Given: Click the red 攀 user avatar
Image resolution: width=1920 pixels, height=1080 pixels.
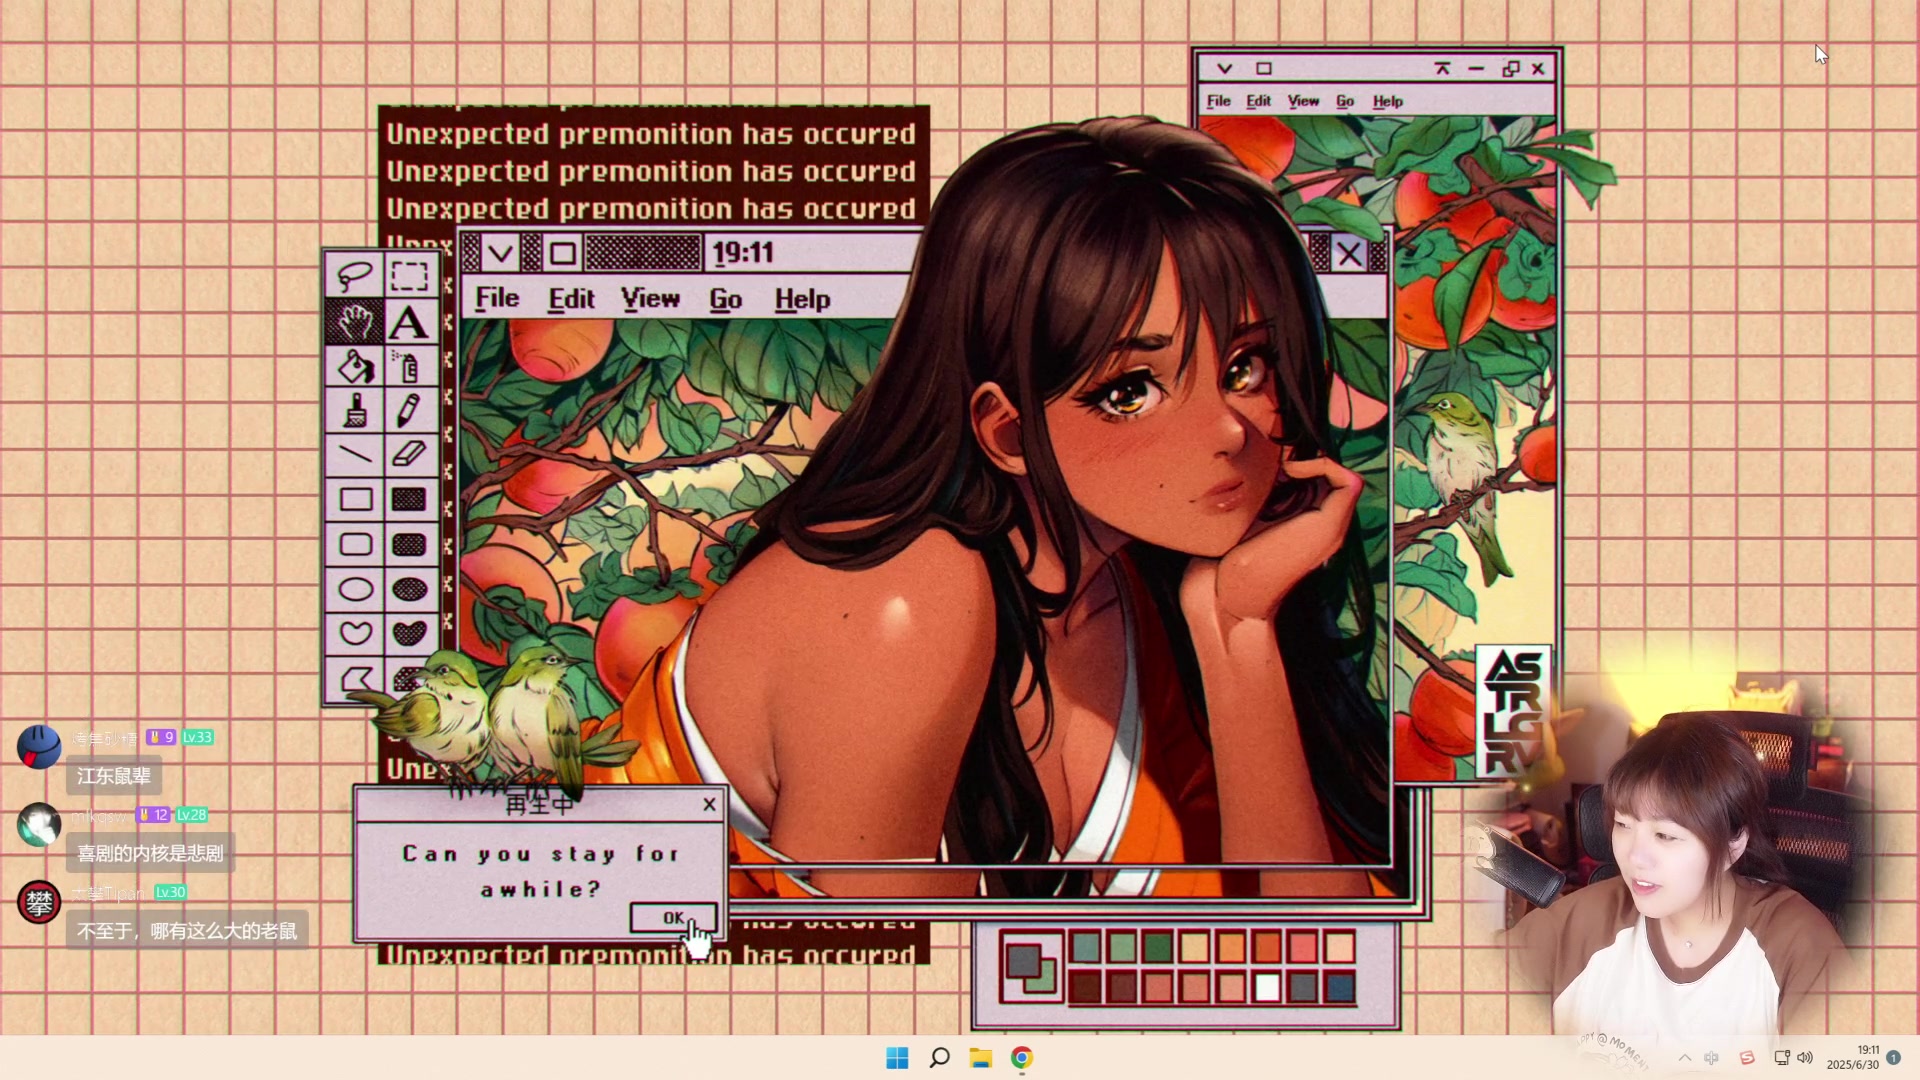Looking at the screenshot, I should pos(39,902).
